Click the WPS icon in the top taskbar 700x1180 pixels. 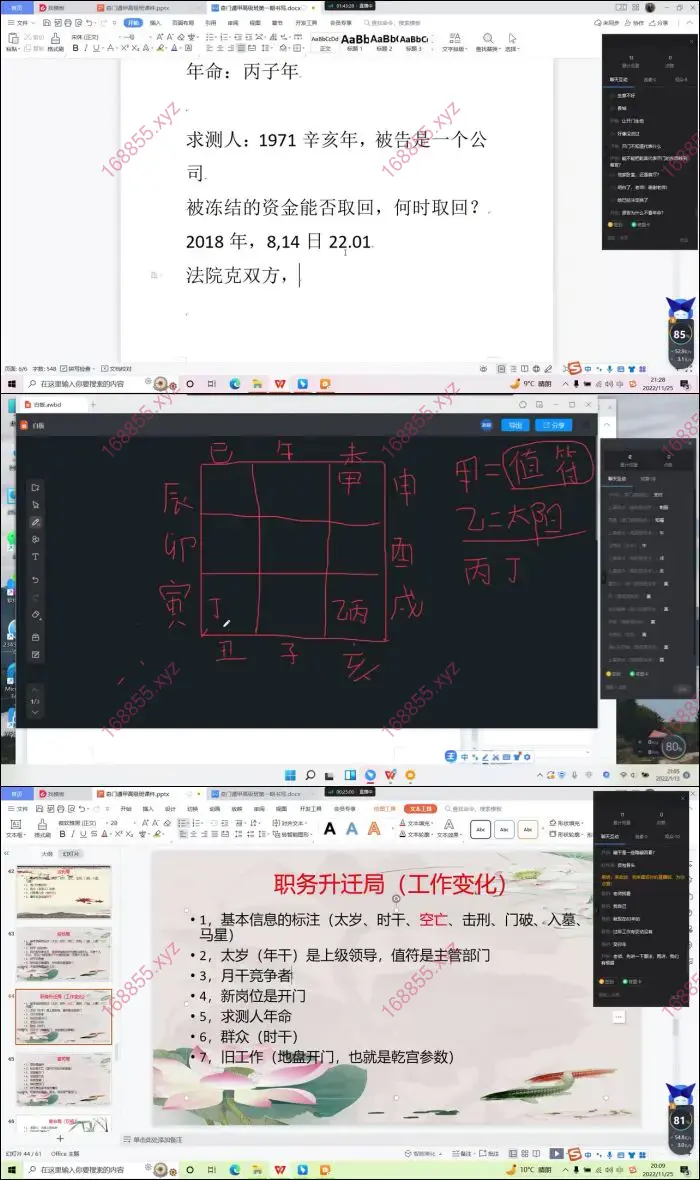point(280,384)
